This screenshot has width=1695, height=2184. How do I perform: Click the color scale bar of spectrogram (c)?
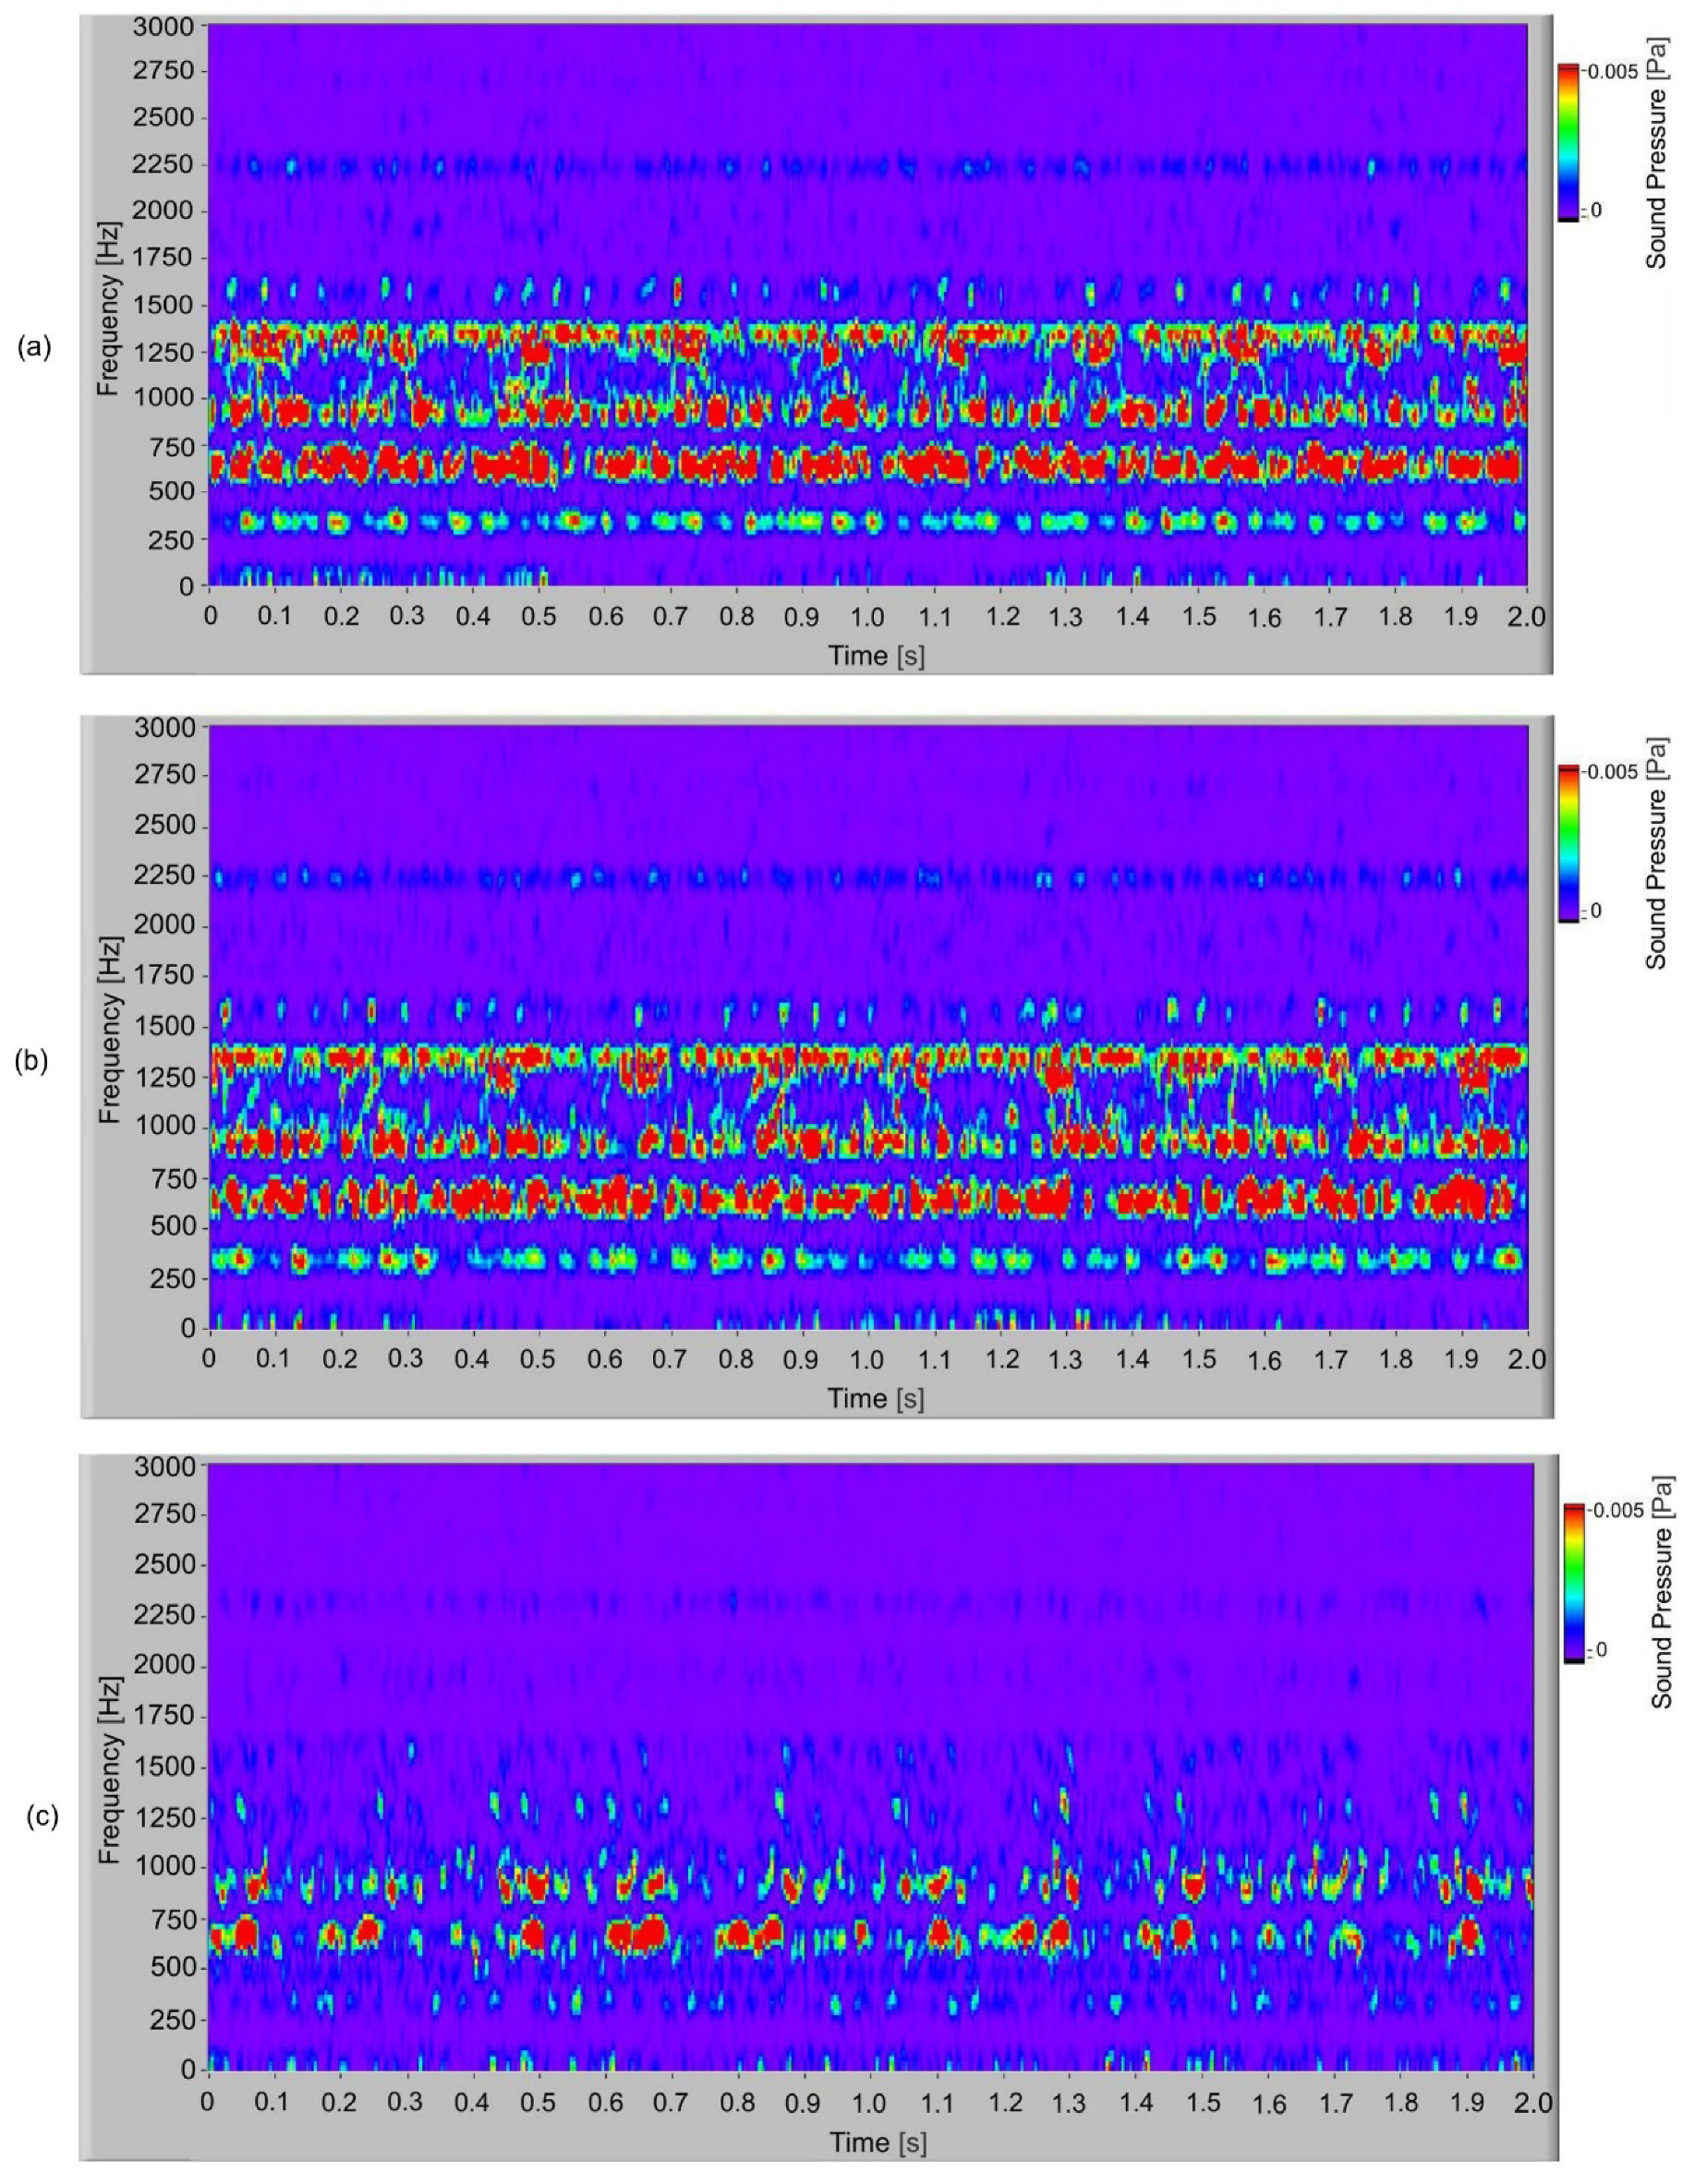pyautogui.click(x=1573, y=1581)
